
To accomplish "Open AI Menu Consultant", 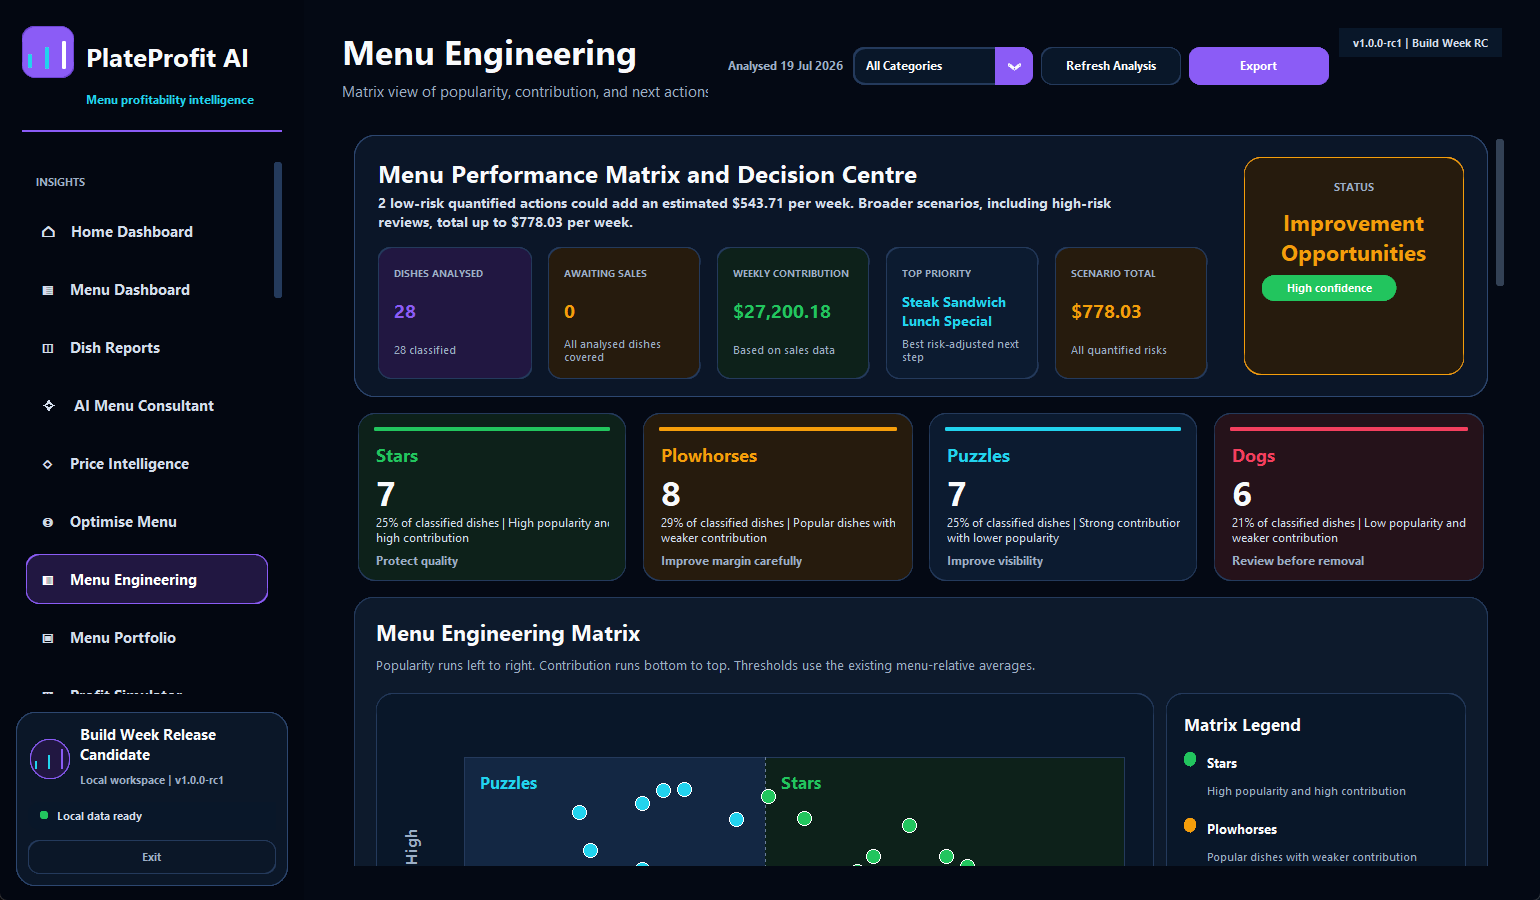I will coord(147,406).
